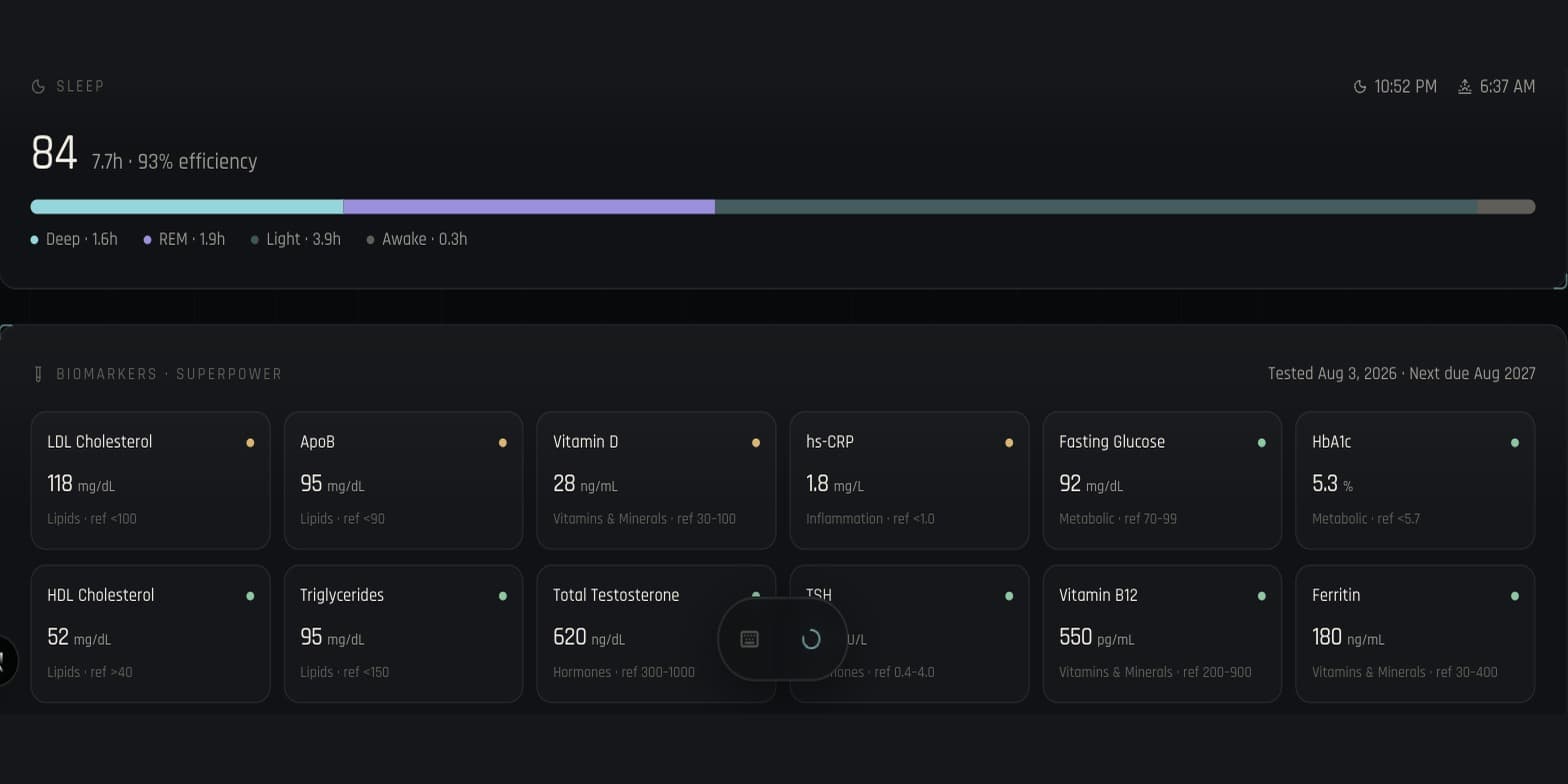
Task: Click the amber status dot on Vitamin D card
Action: point(756,443)
